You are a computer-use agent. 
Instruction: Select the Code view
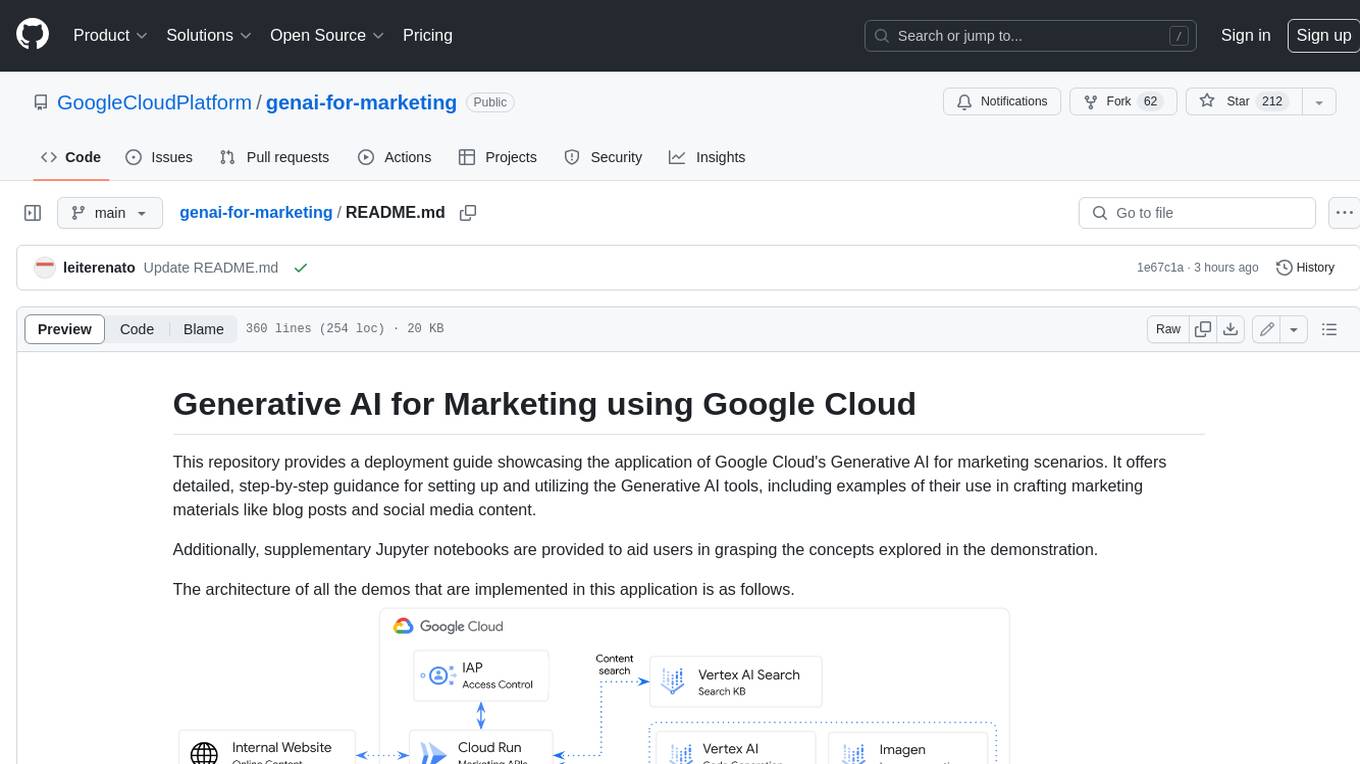(137, 329)
